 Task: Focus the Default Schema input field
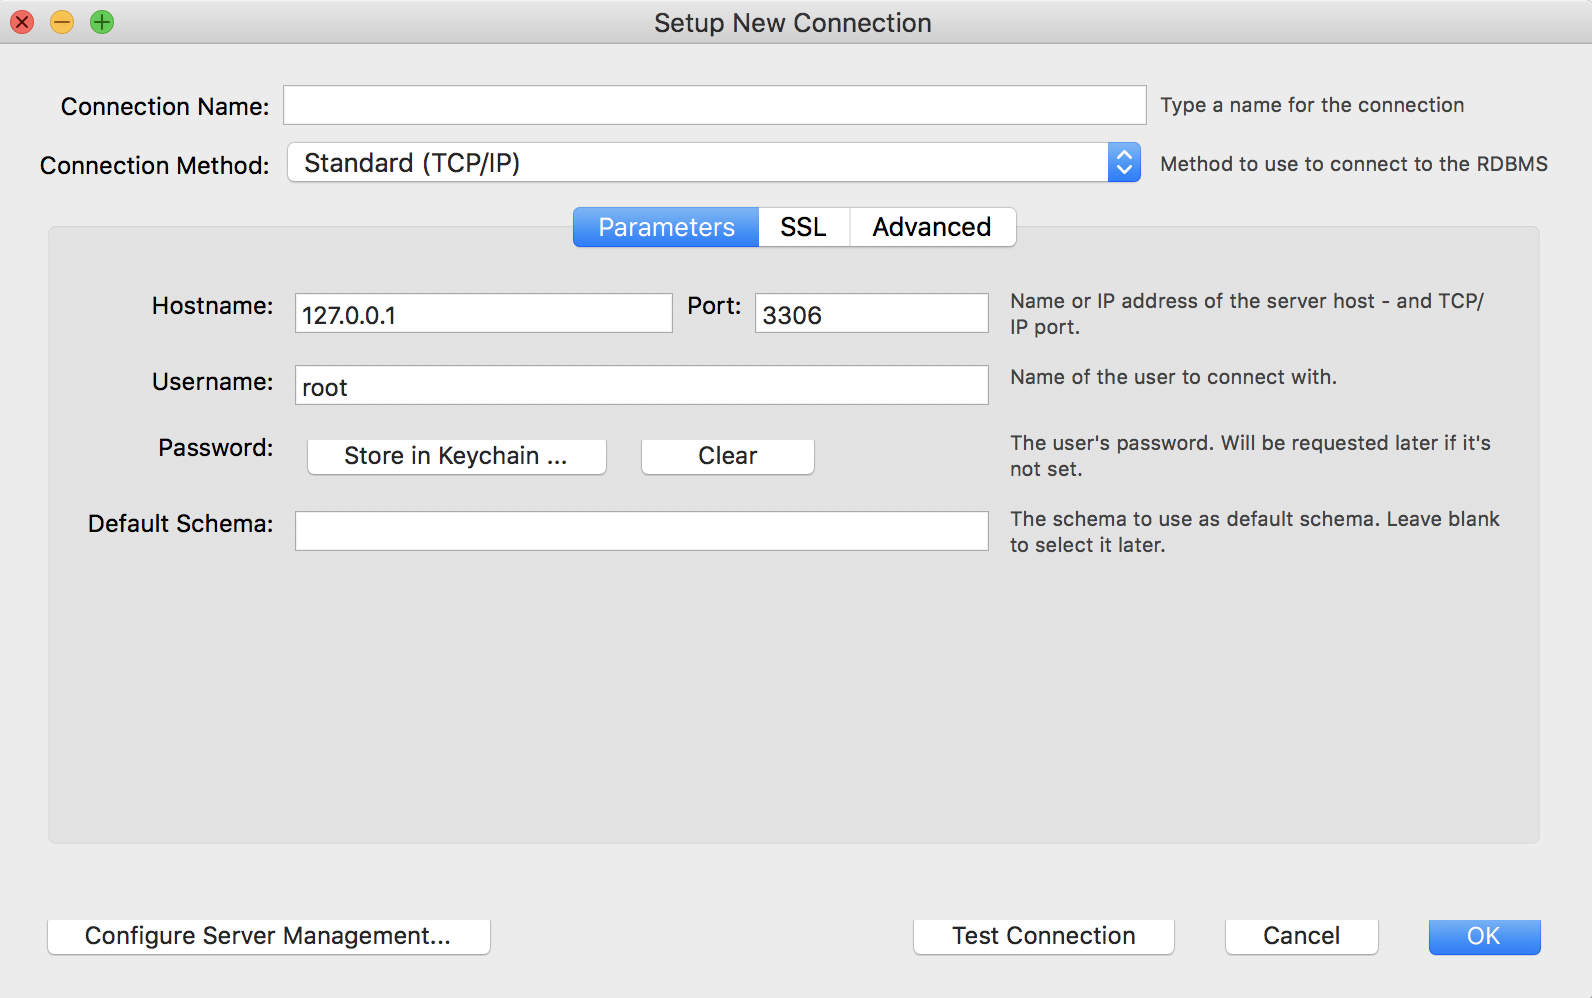tap(642, 531)
